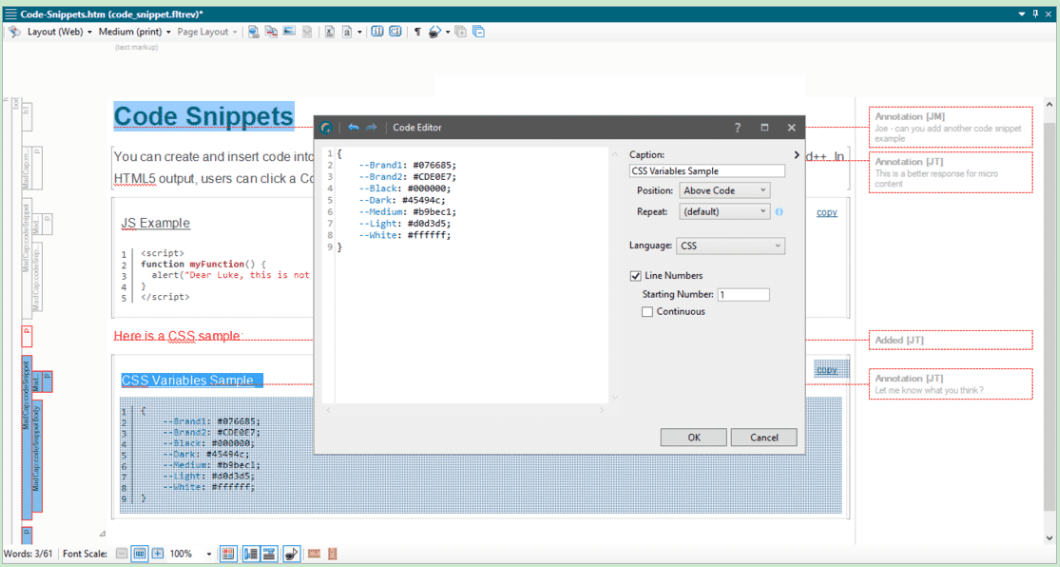Click the conditional text icon in top toolbar
Screen dimensions: 1060x567
[x=329, y=32]
